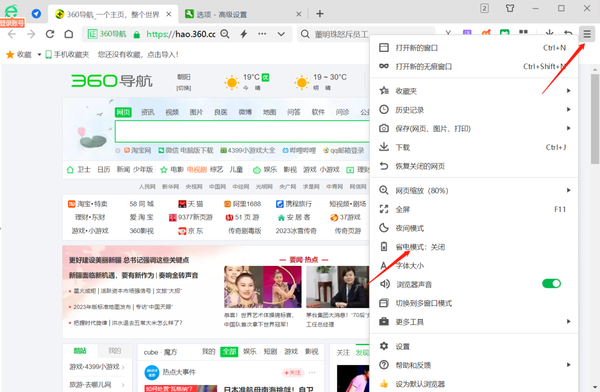Enable 夜间模式 from menu
The width and height of the screenshot is (600, 392).
474,228
